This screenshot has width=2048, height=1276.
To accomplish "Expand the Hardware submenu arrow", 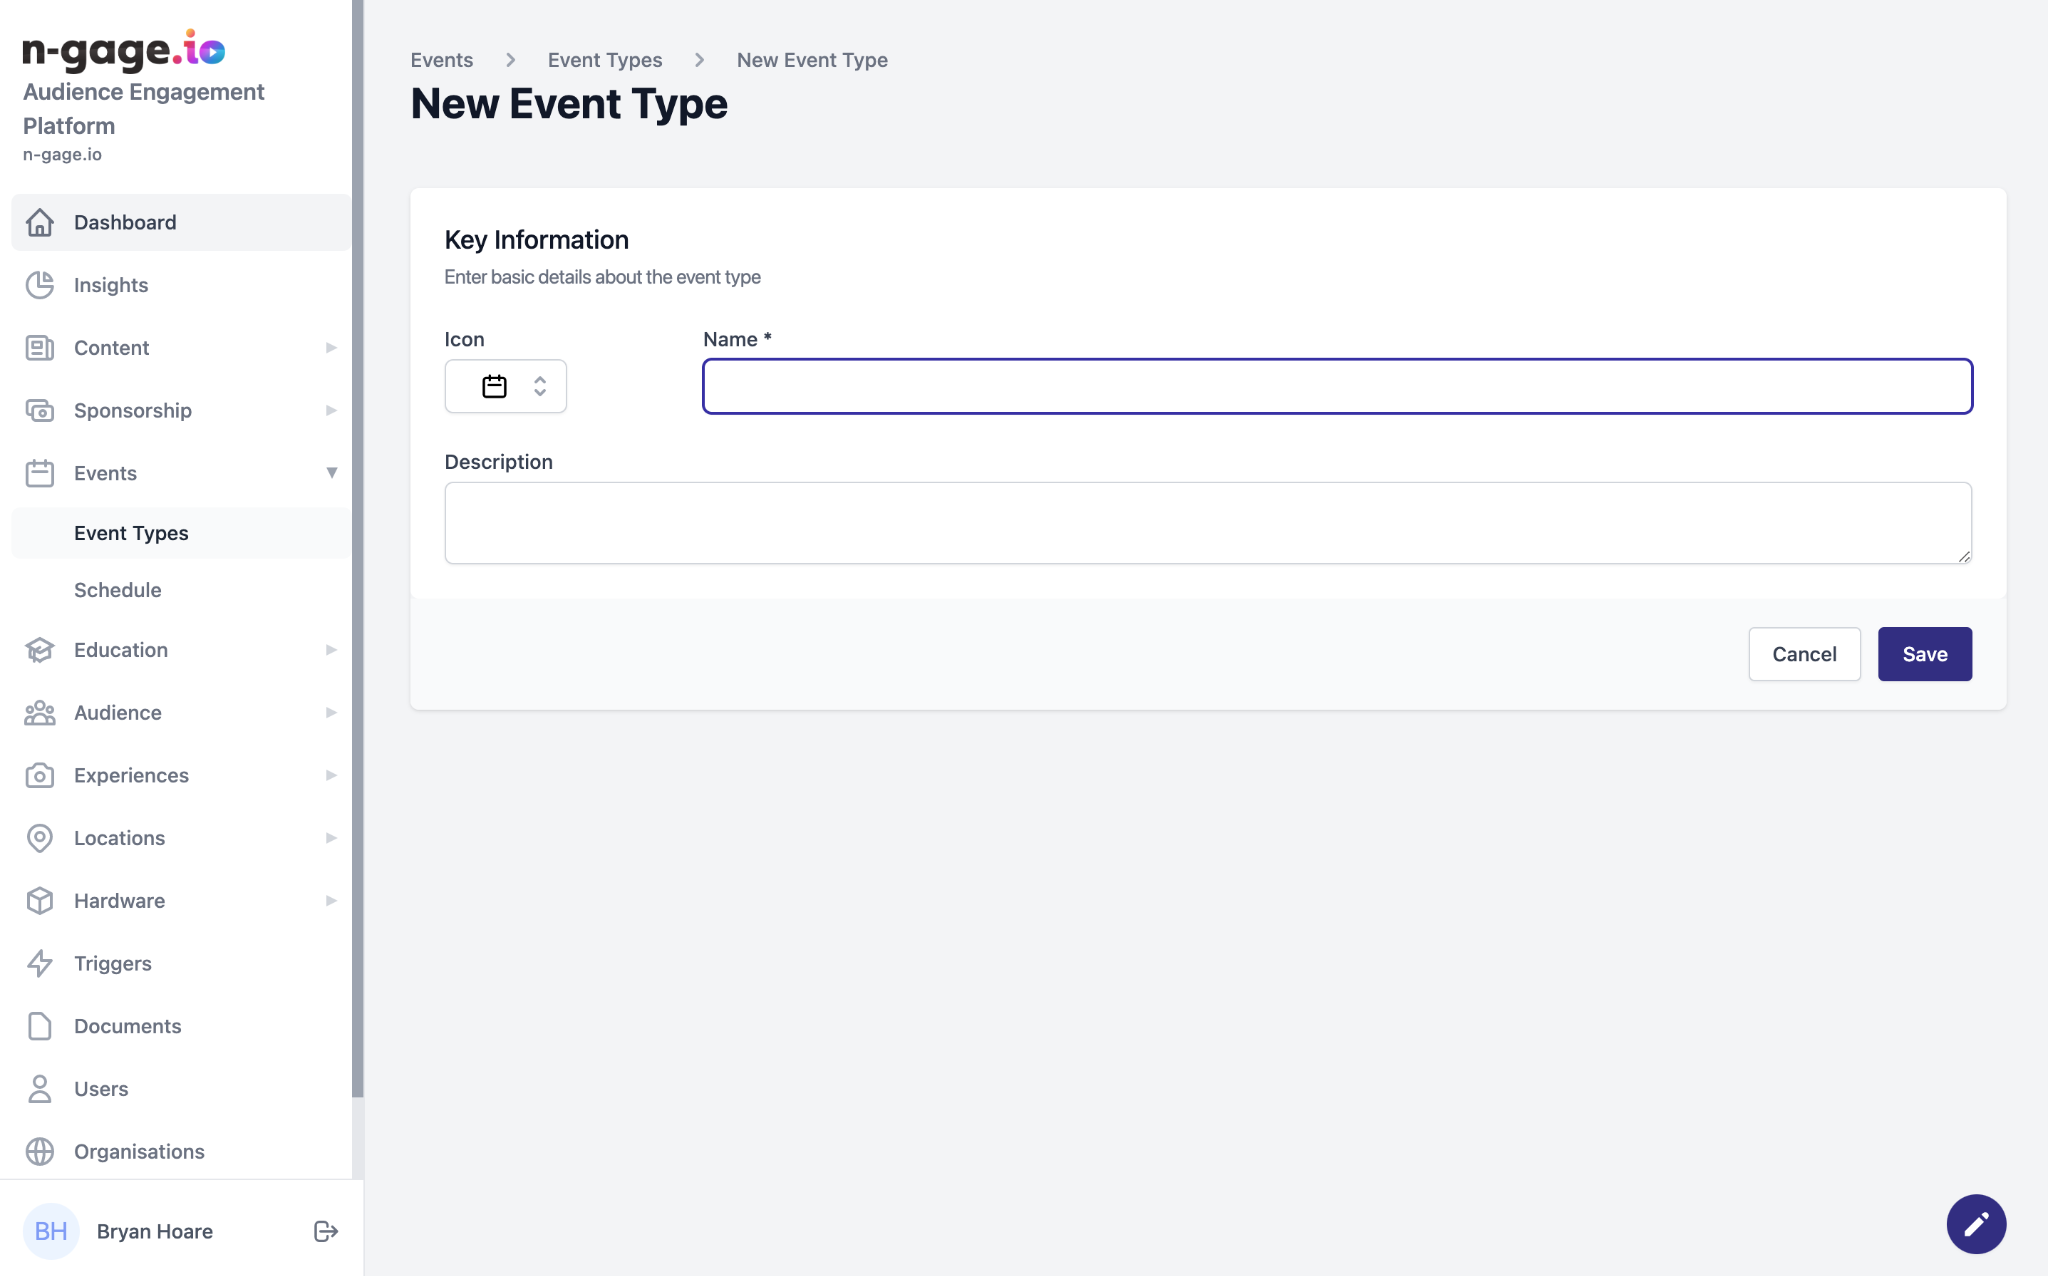I will [331, 901].
